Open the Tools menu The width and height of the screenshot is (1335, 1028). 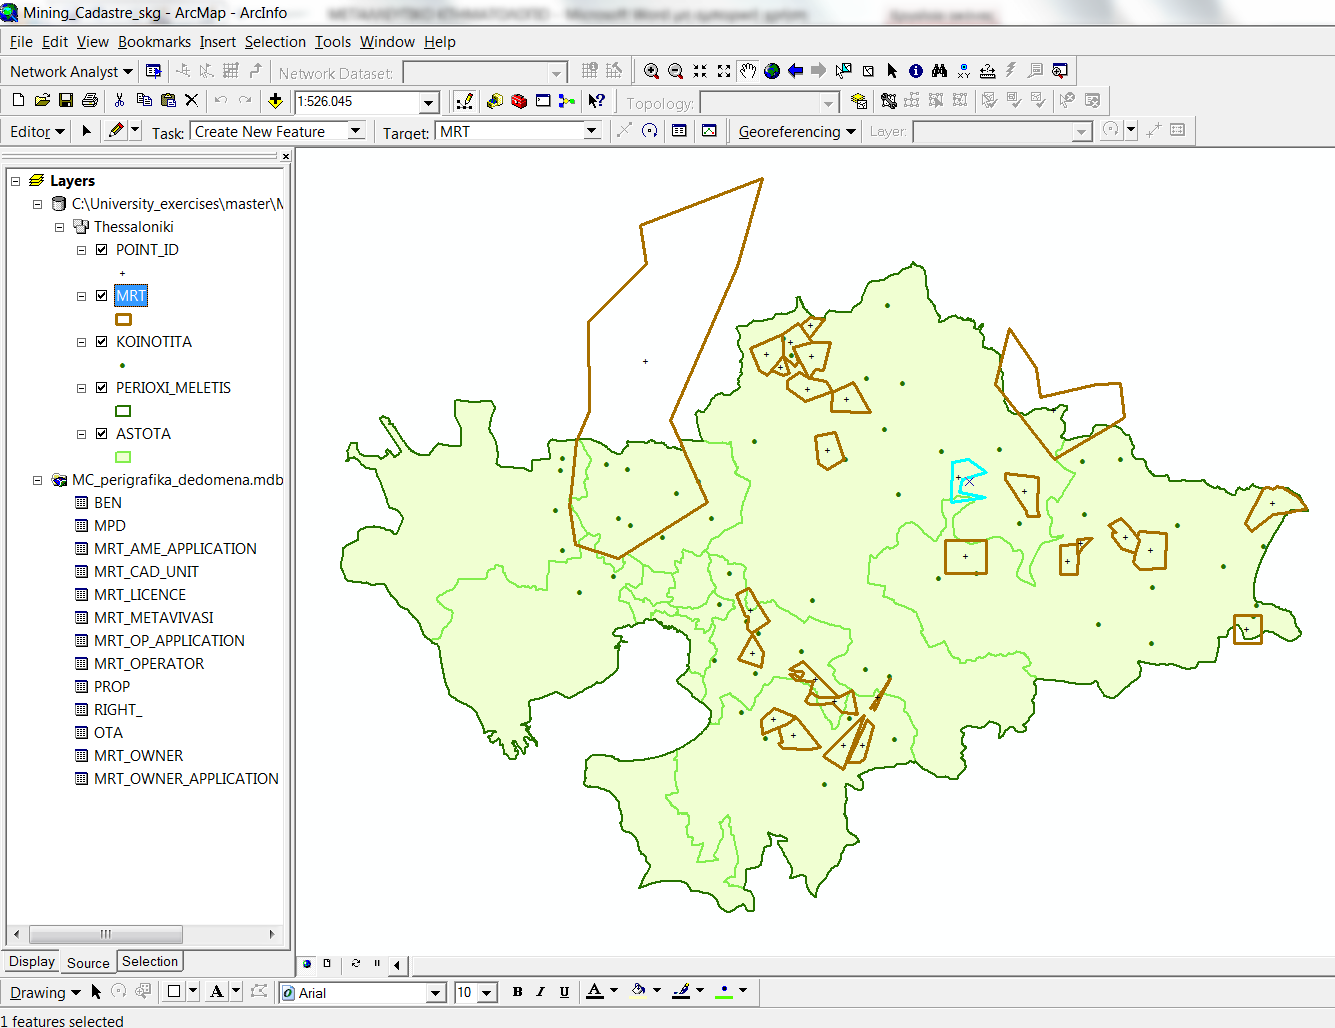[x=333, y=42]
